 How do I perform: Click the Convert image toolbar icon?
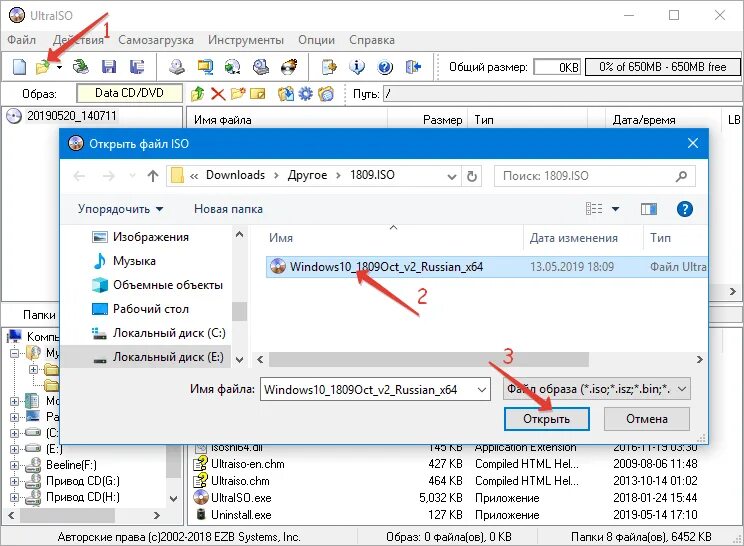[x=232, y=67]
